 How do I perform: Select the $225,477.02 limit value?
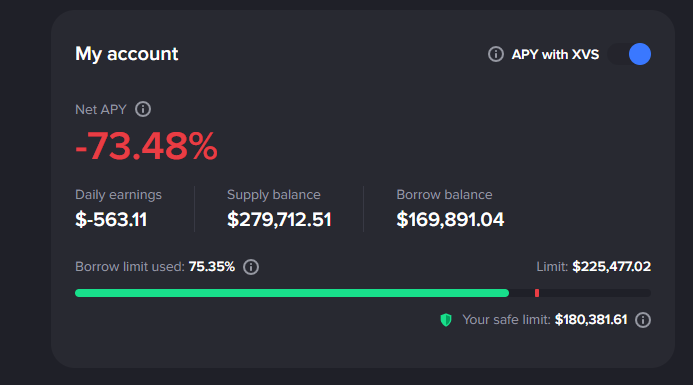coord(612,267)
